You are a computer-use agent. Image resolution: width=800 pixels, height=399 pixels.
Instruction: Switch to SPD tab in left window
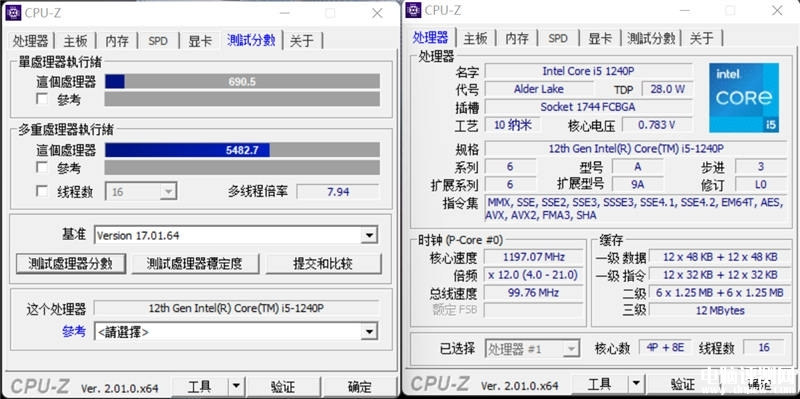pos(158,41)
